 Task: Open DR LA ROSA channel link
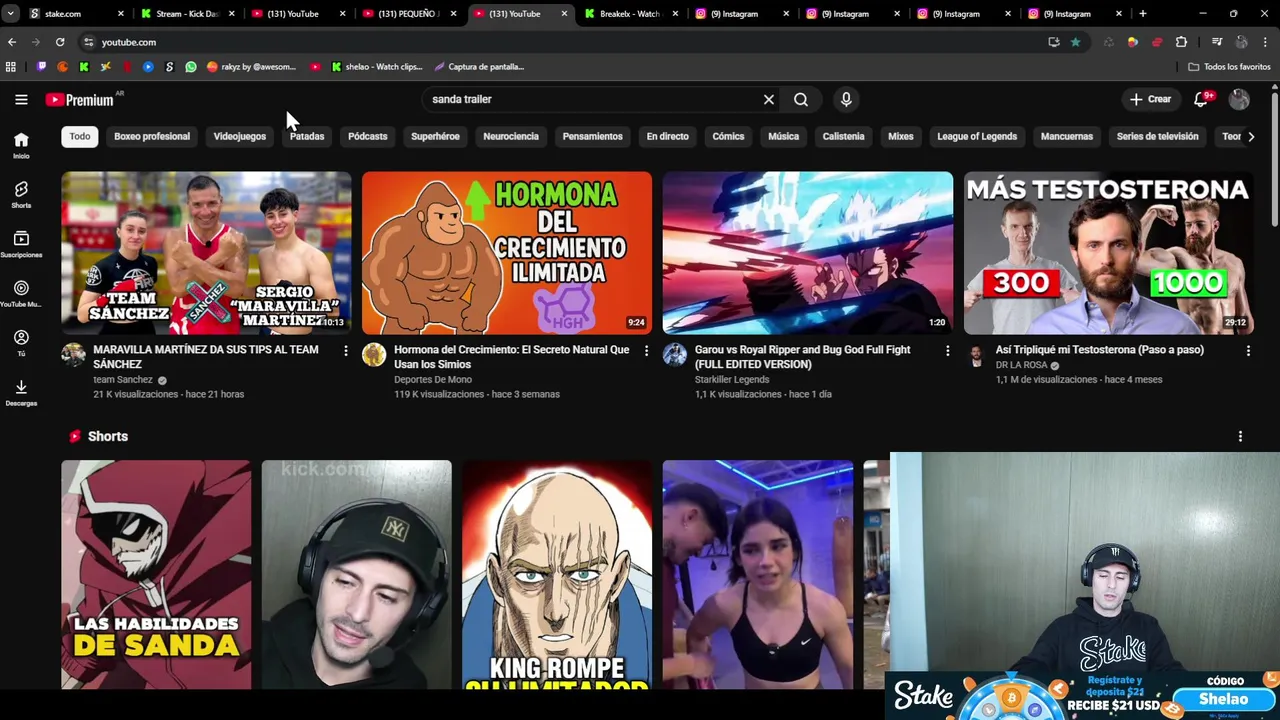[x=1021, y=365]
